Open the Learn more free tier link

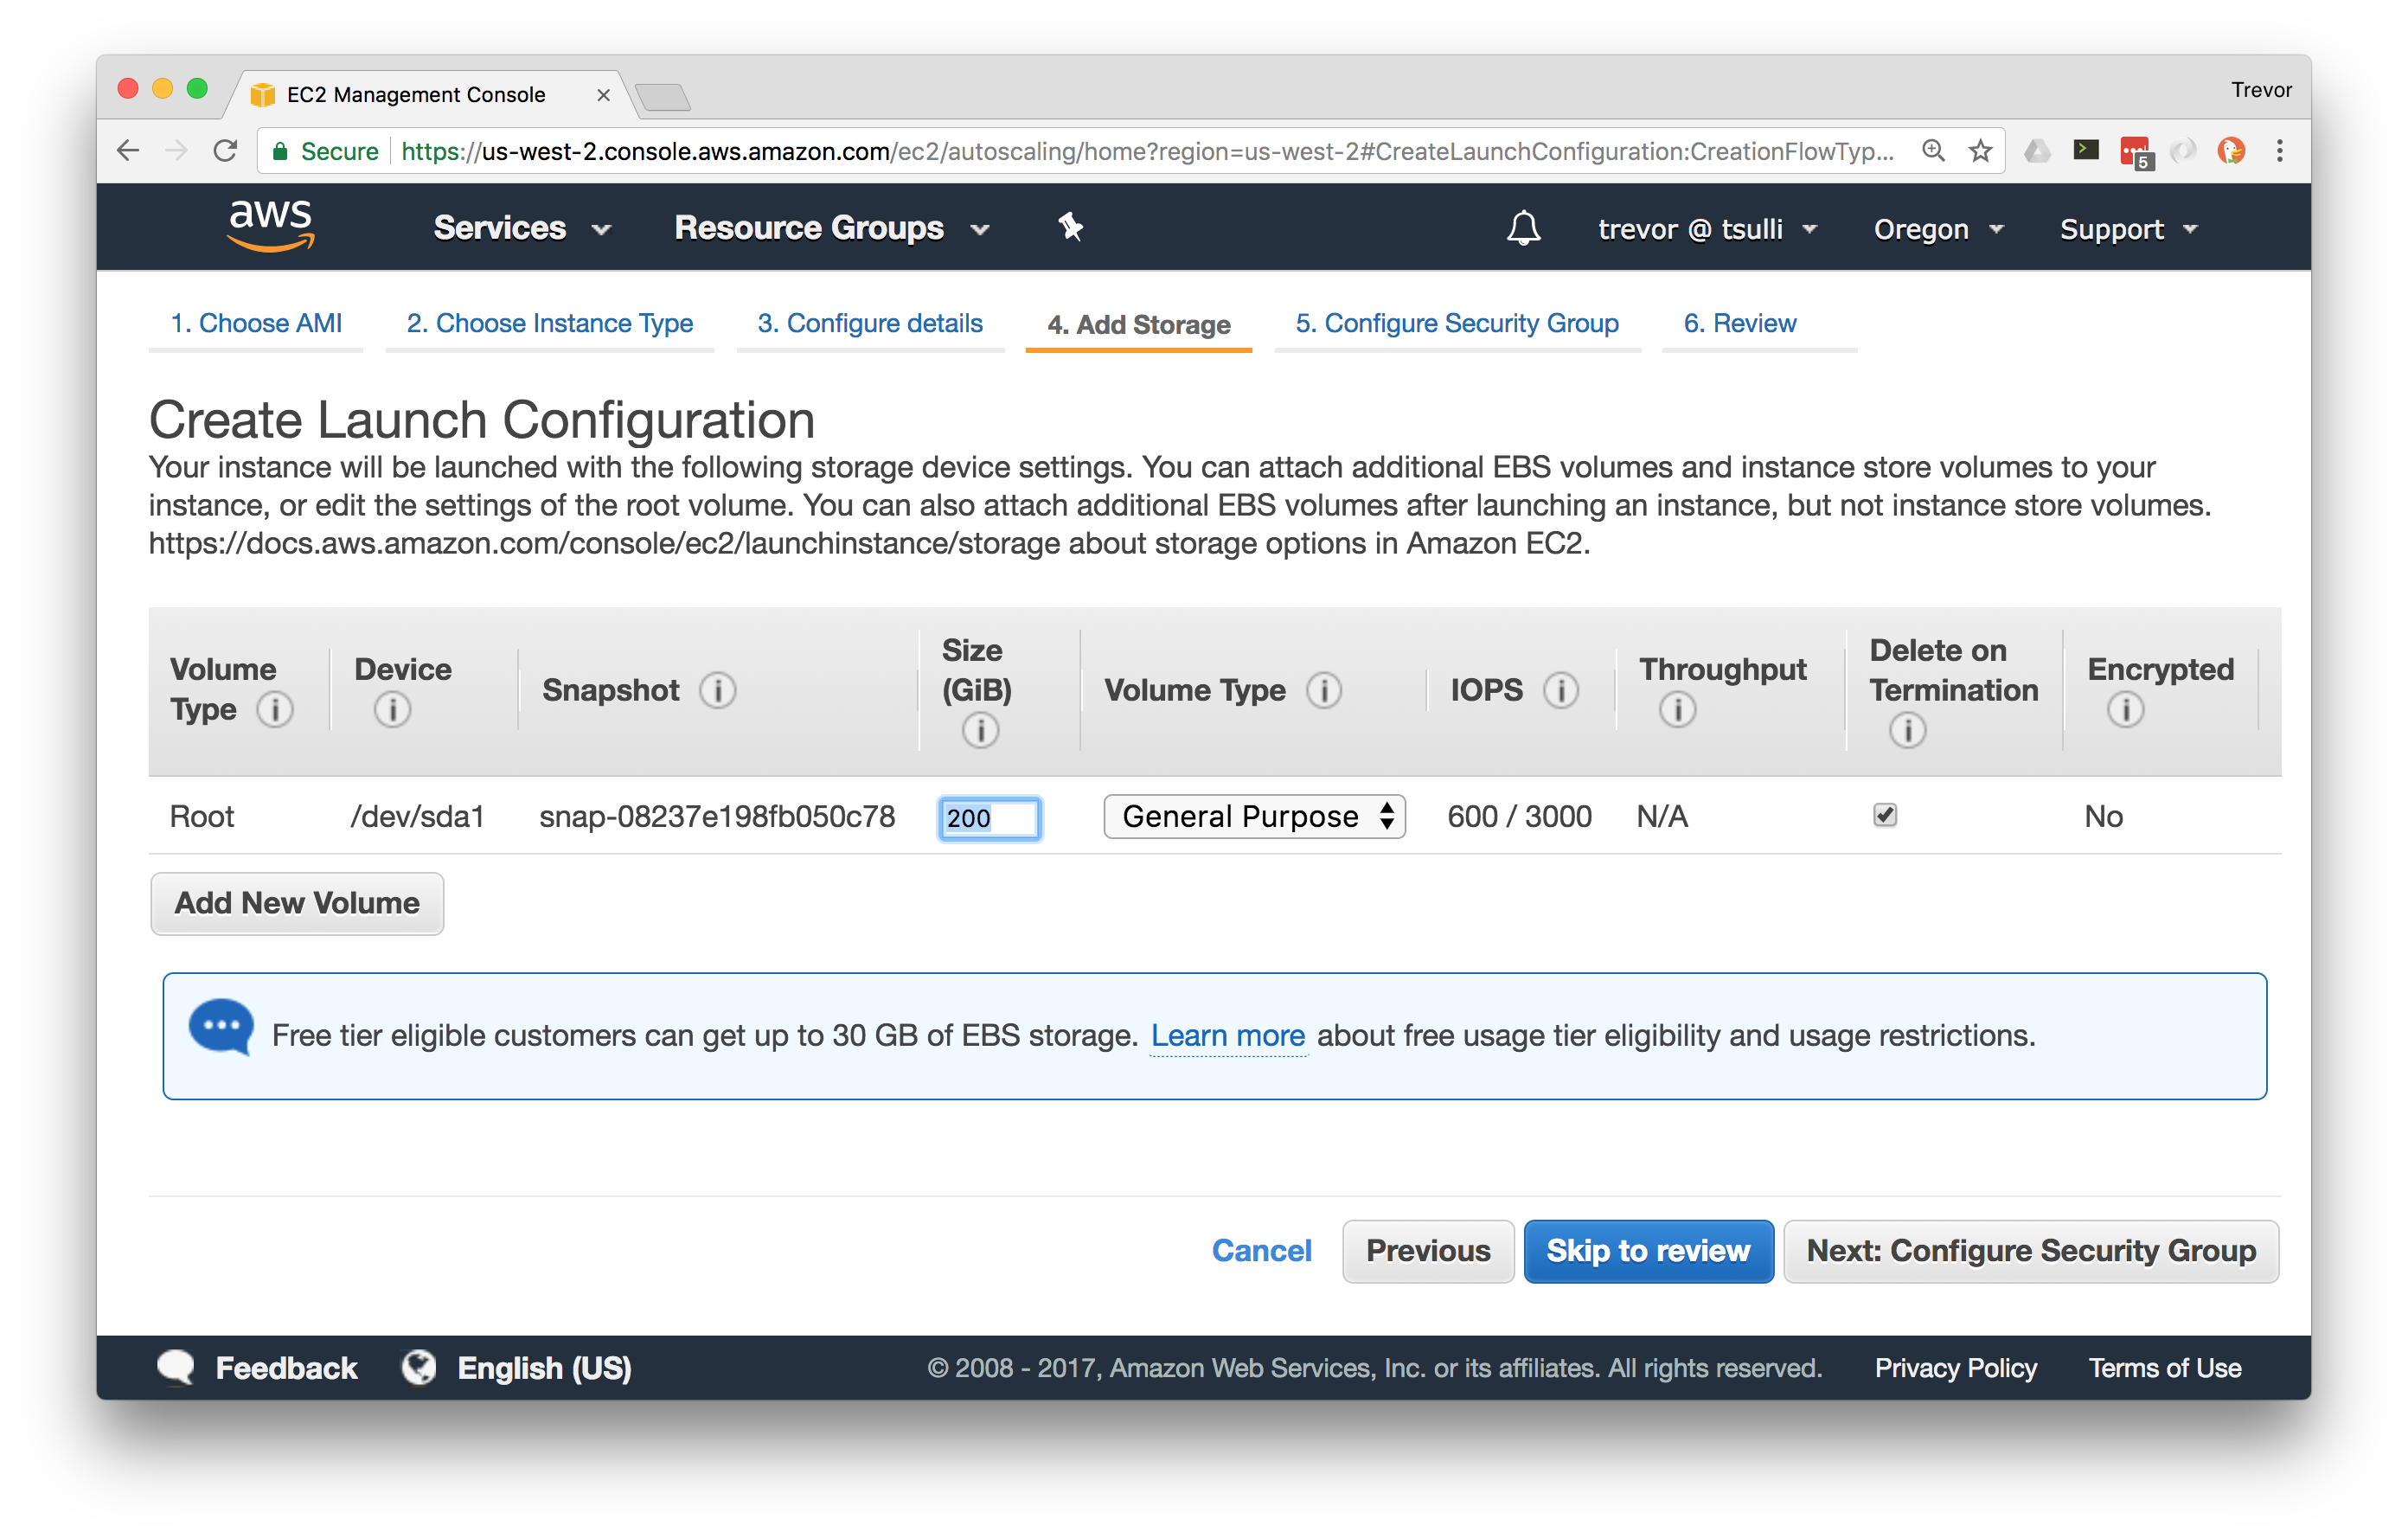pyautogui.click(x=1227, y=1036)
